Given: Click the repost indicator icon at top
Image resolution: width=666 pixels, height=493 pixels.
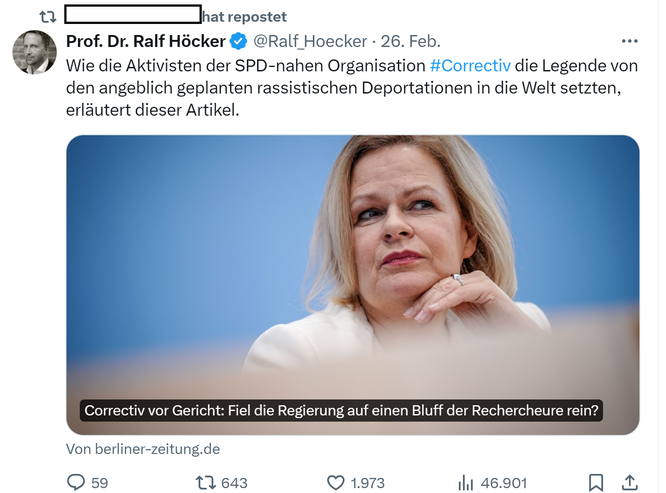Looking at the screenshot, I should 48,17.
